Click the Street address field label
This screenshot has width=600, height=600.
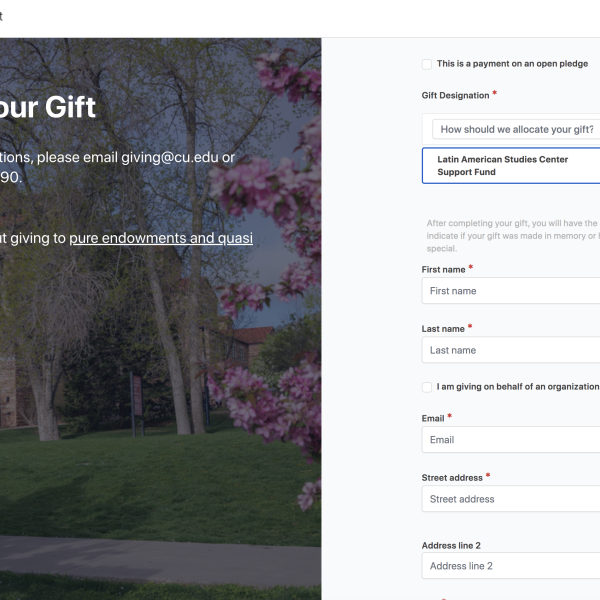[452, 477]
